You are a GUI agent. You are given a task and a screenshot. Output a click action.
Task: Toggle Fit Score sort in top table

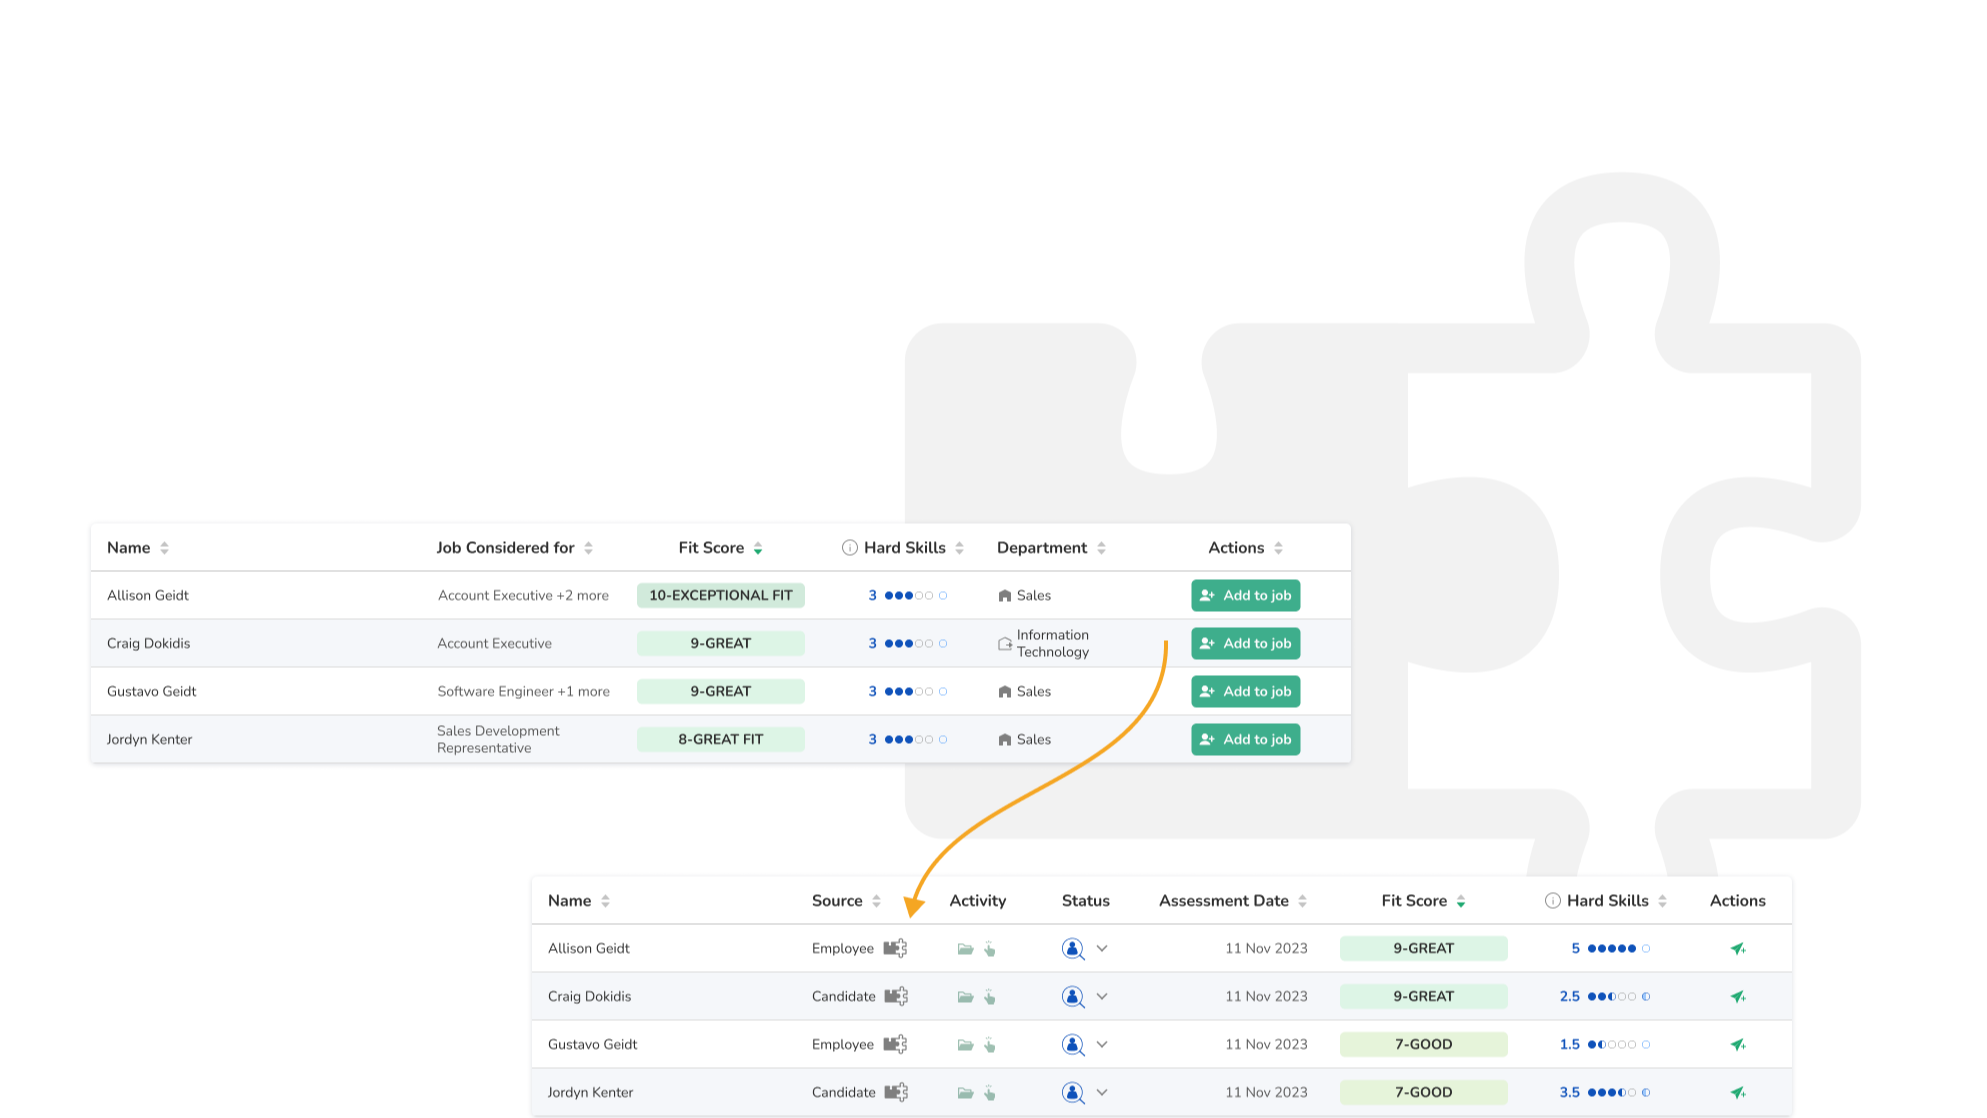758,548
